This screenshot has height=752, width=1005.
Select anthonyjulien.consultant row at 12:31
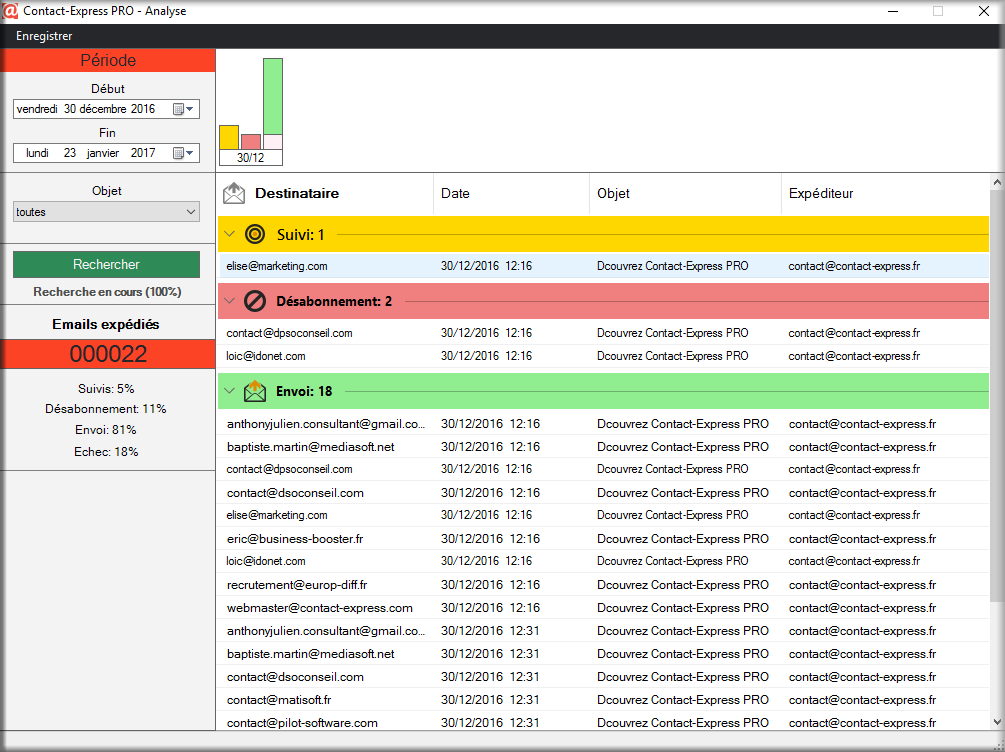(603, 631)
